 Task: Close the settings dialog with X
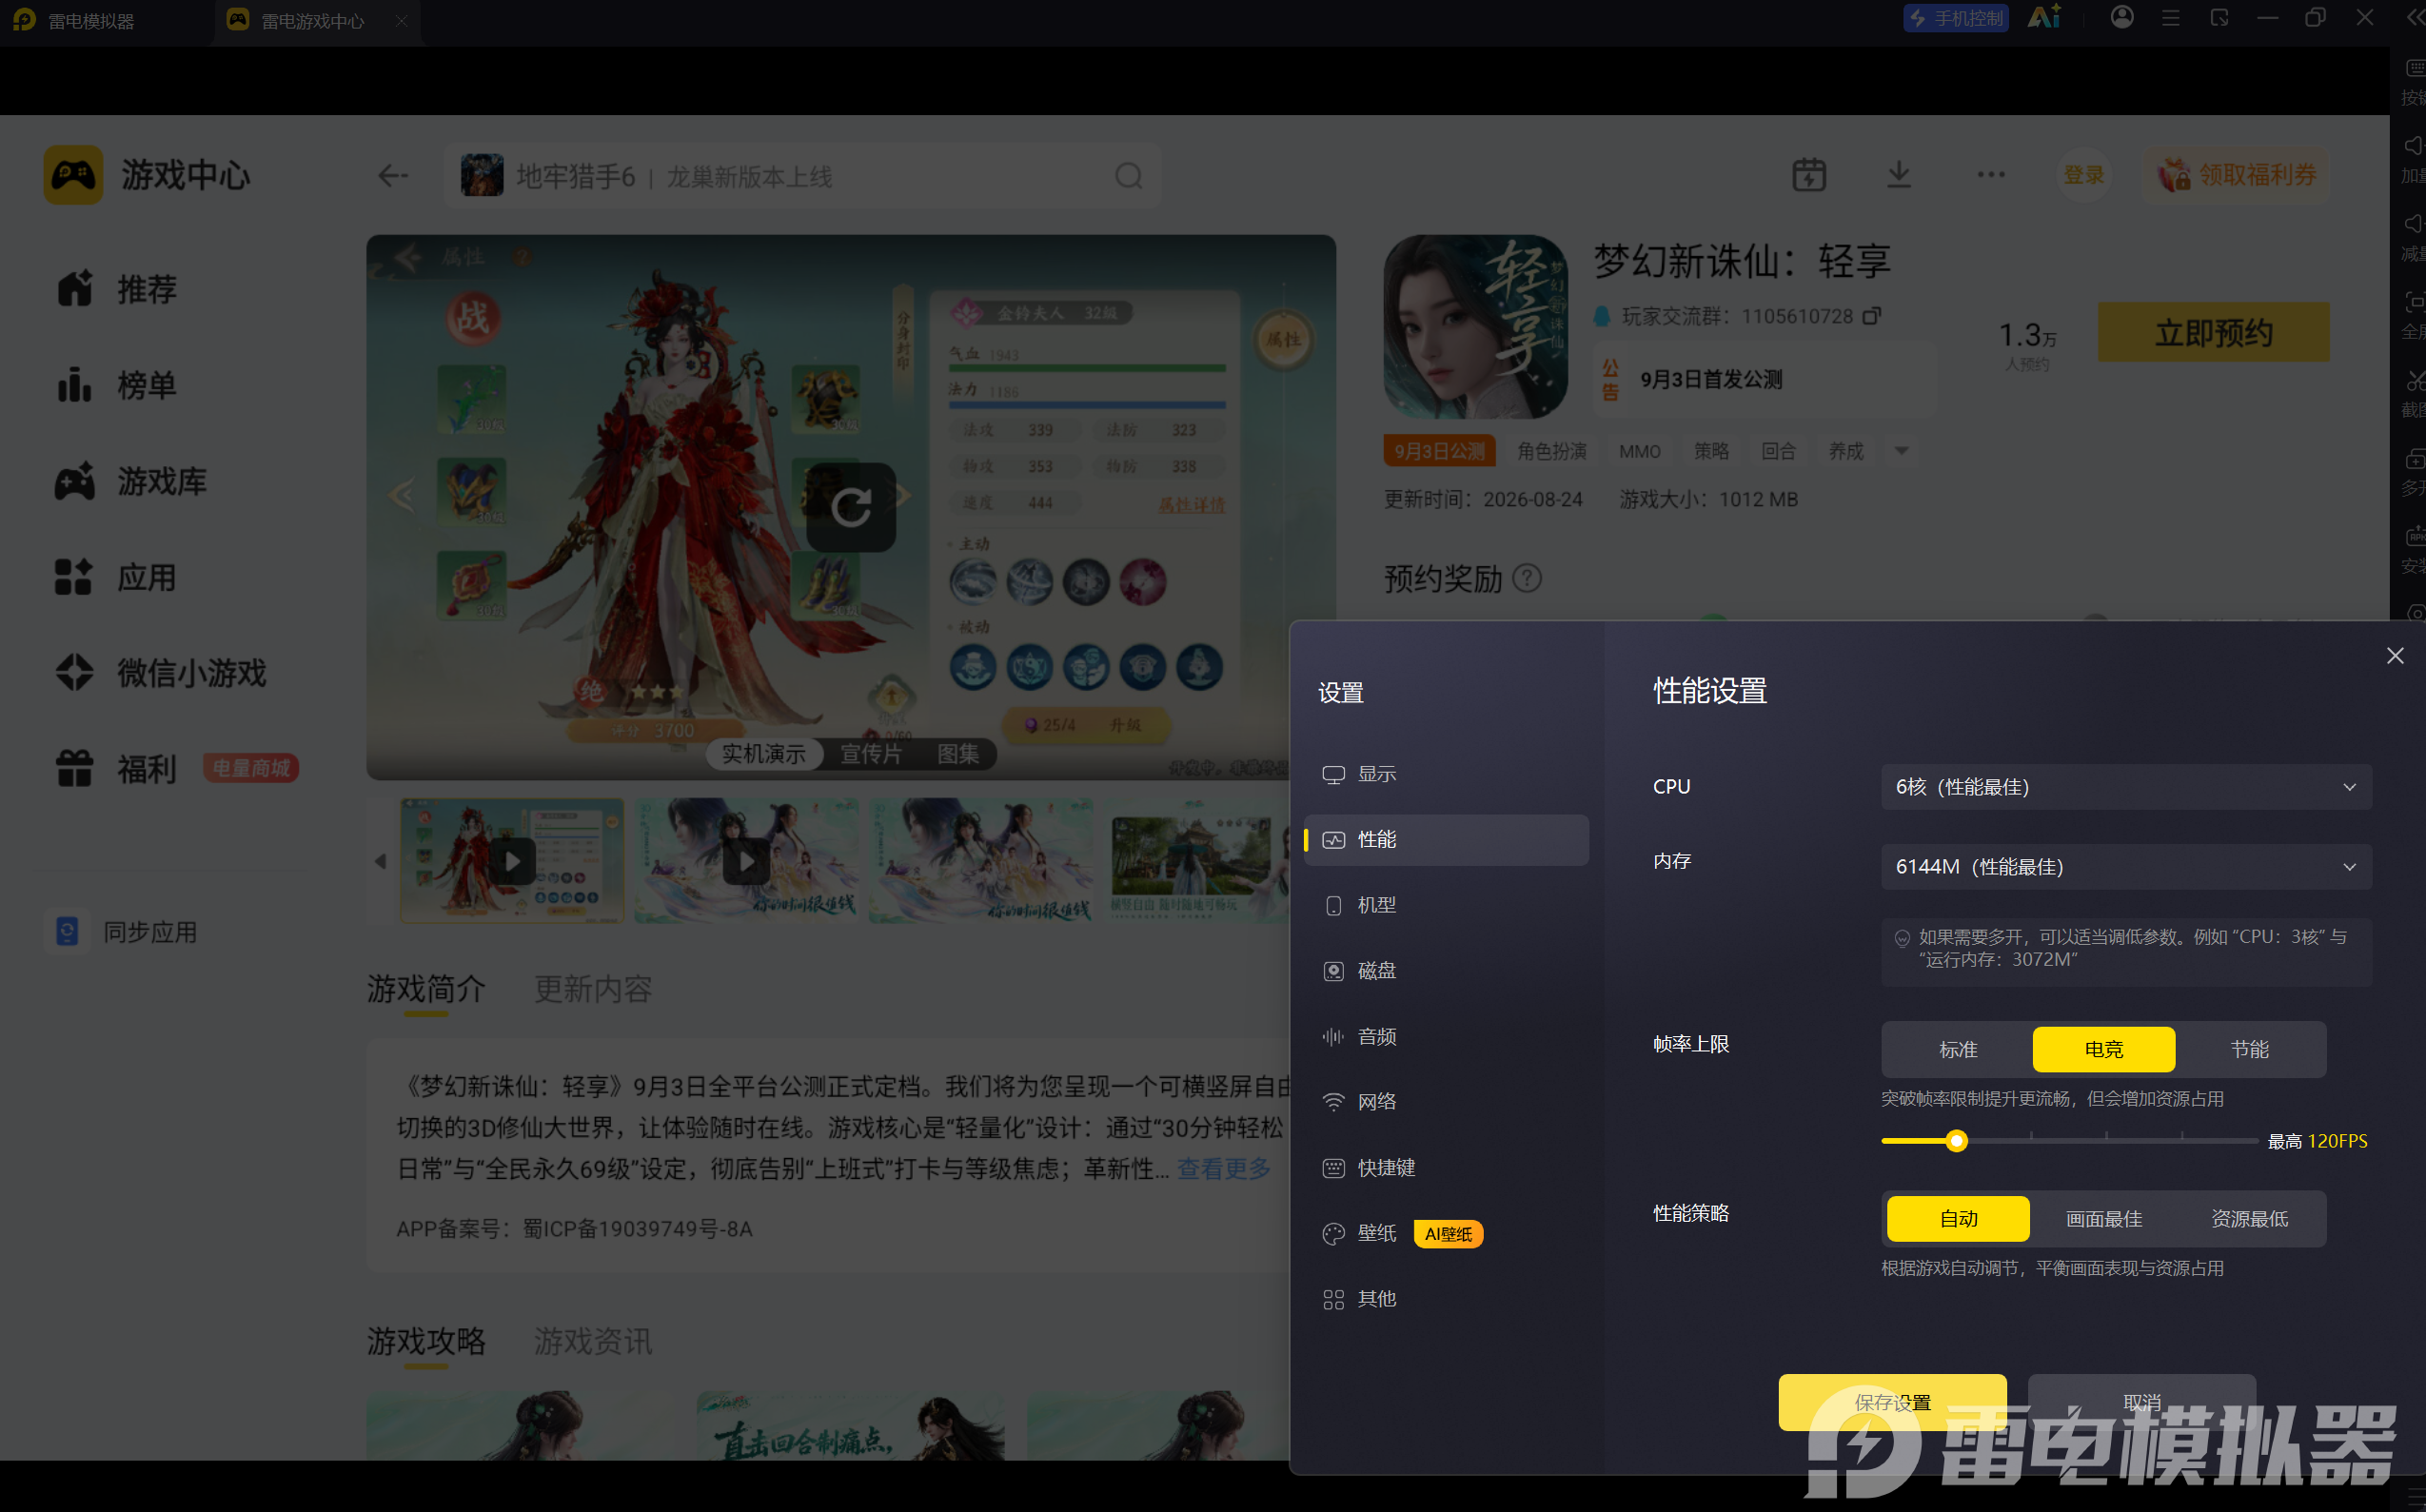coord(2394,656)
